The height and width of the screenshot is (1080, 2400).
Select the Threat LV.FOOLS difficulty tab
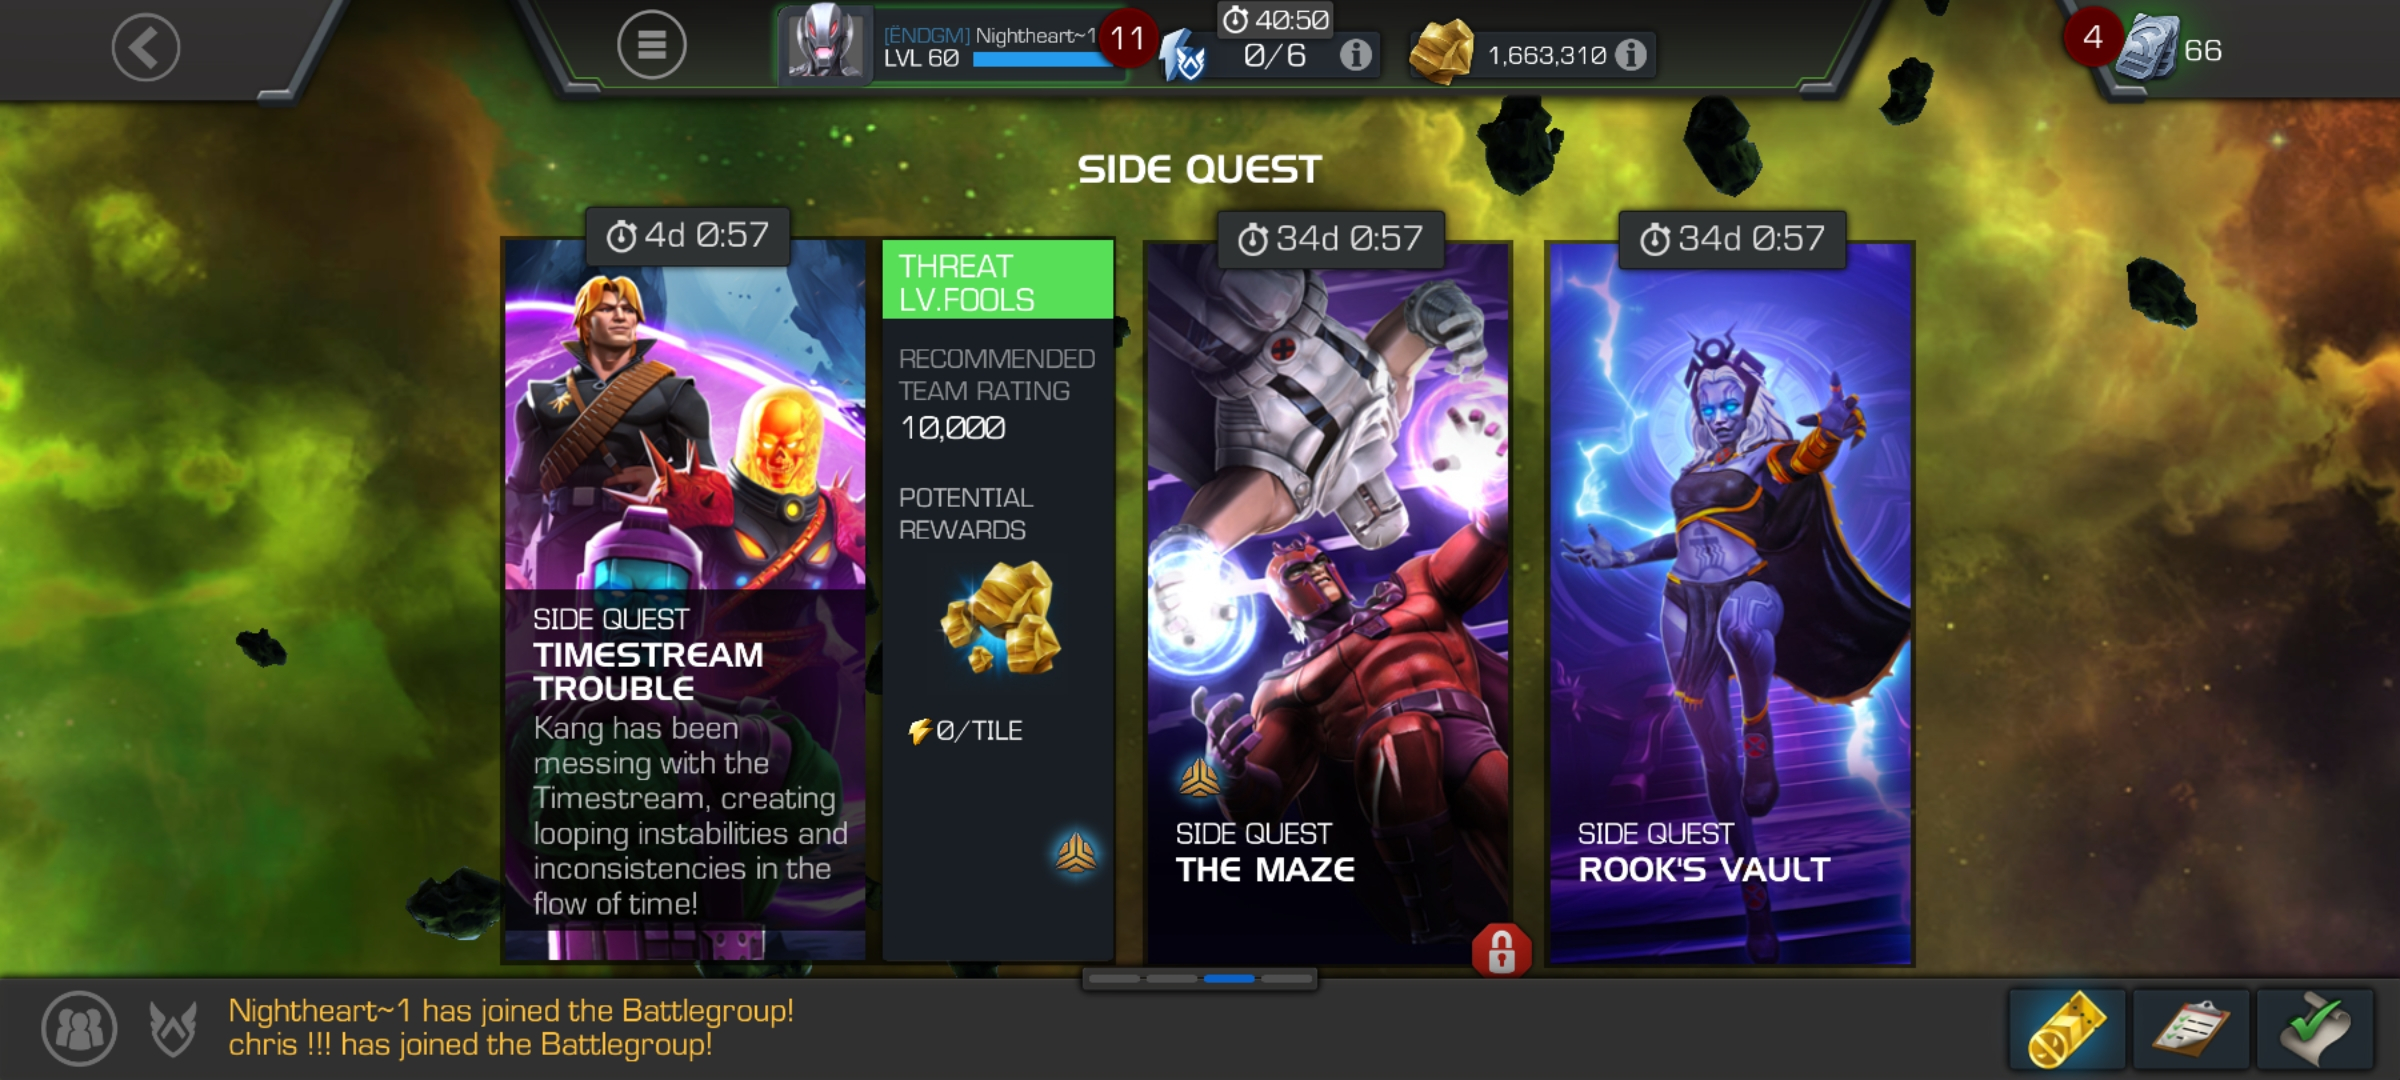point(998,281)
